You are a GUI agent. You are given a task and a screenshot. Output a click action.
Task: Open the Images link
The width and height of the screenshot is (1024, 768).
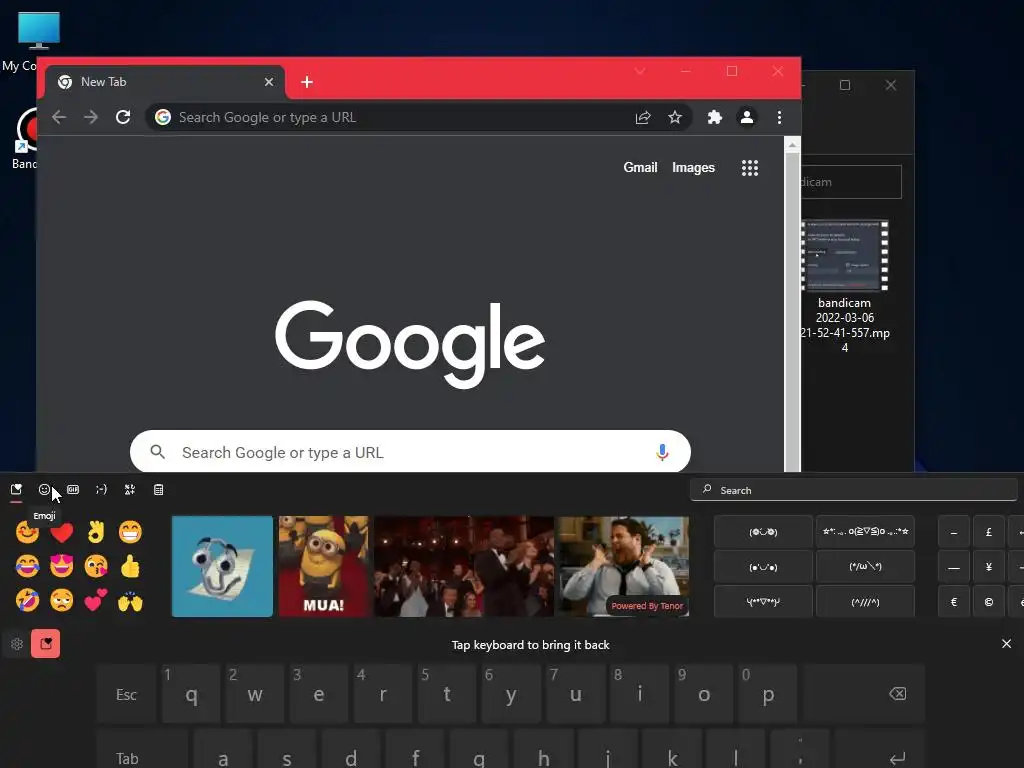[694, 168]
